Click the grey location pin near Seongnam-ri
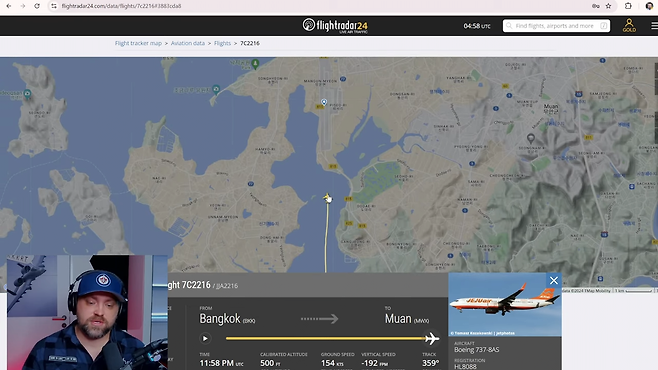This screenshot has width=658, height=370. click(x=531, y=138)
